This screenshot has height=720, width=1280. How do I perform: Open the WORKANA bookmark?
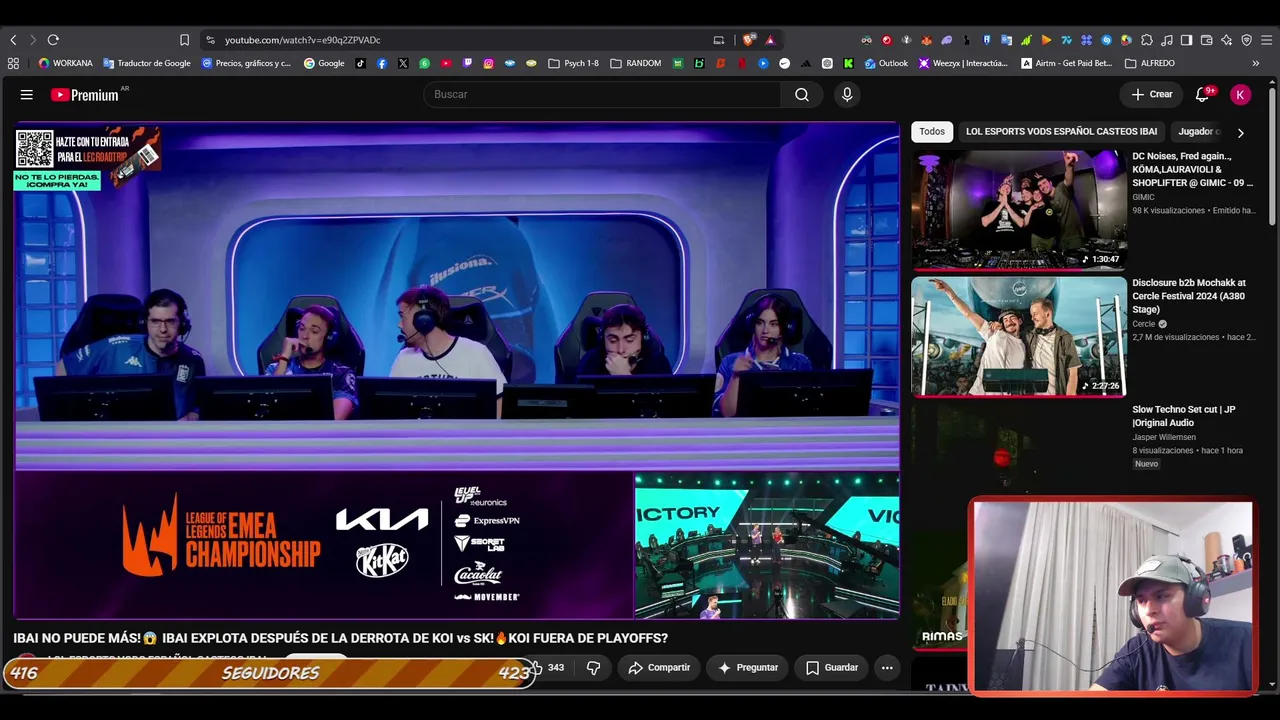point(65,63)
